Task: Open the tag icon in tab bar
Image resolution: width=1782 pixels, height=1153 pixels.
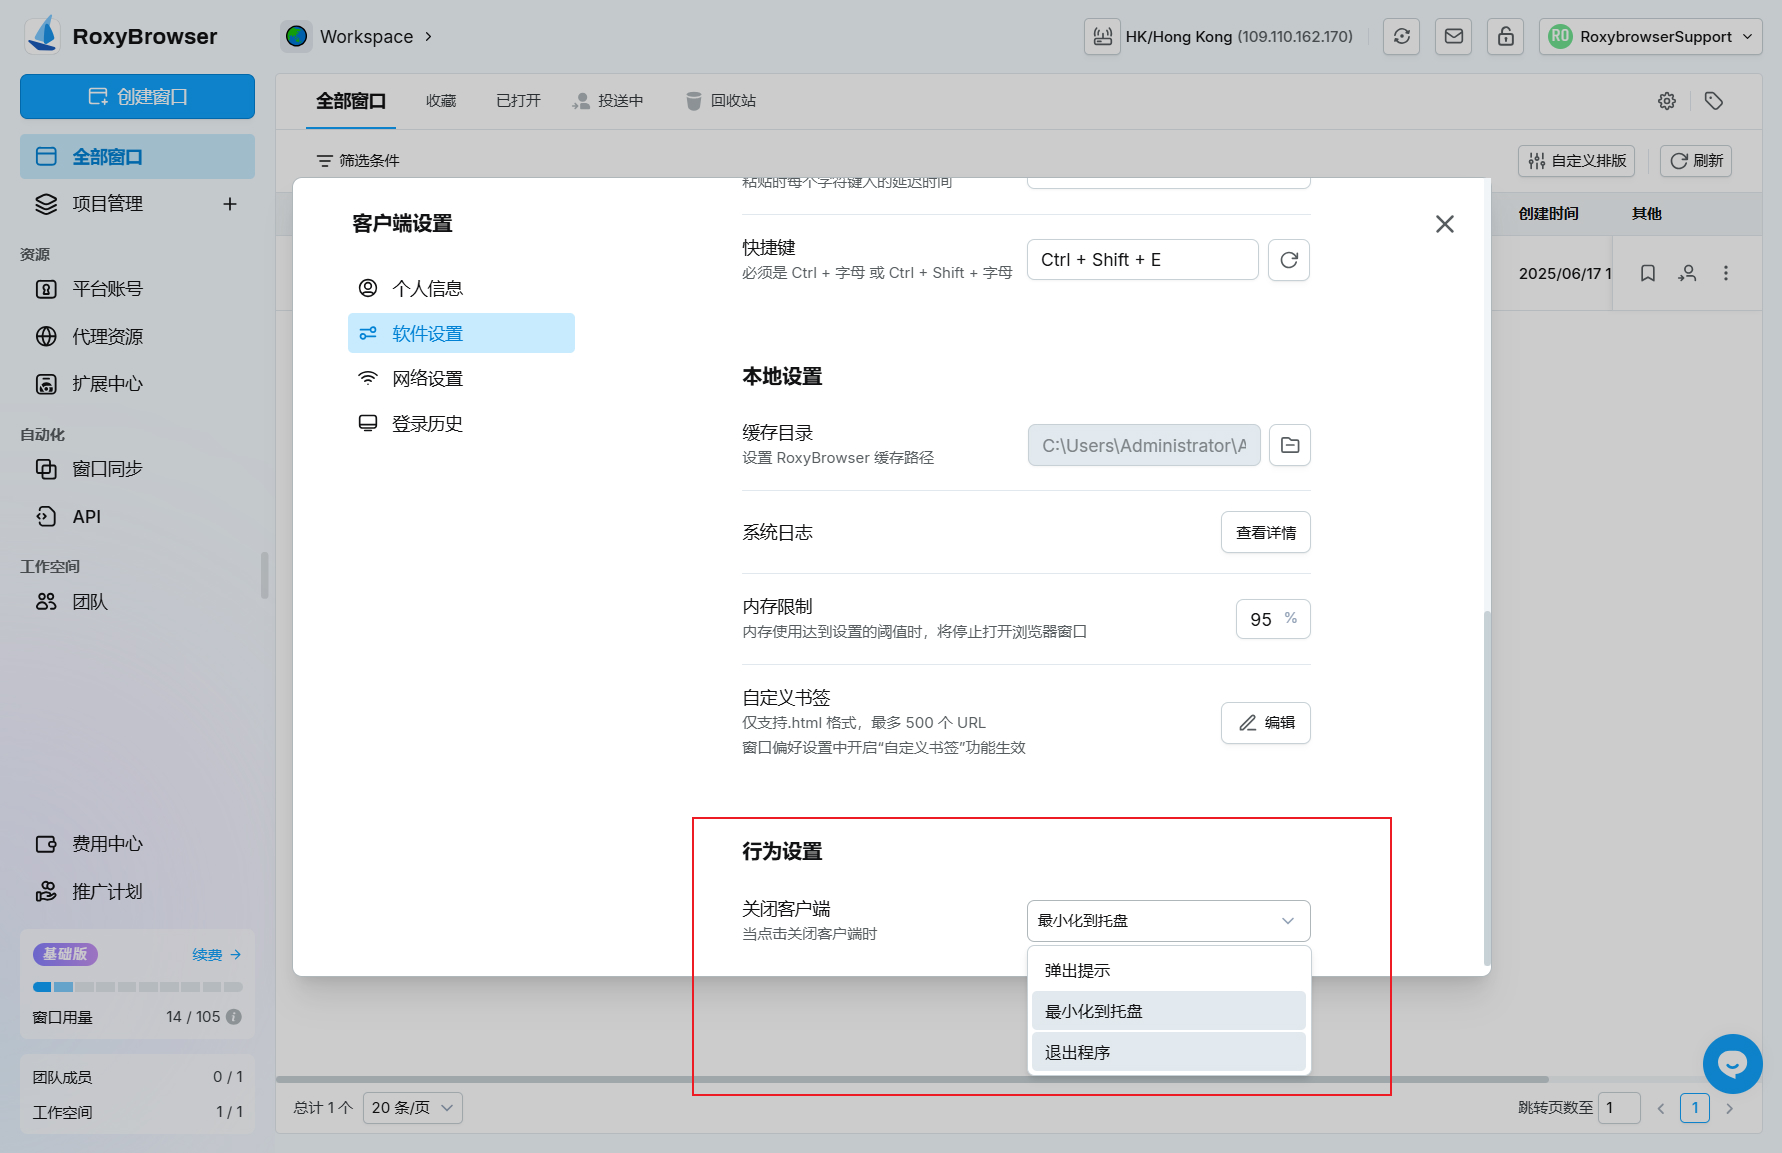Action: pyautogui.click(x=1714, y=101)
